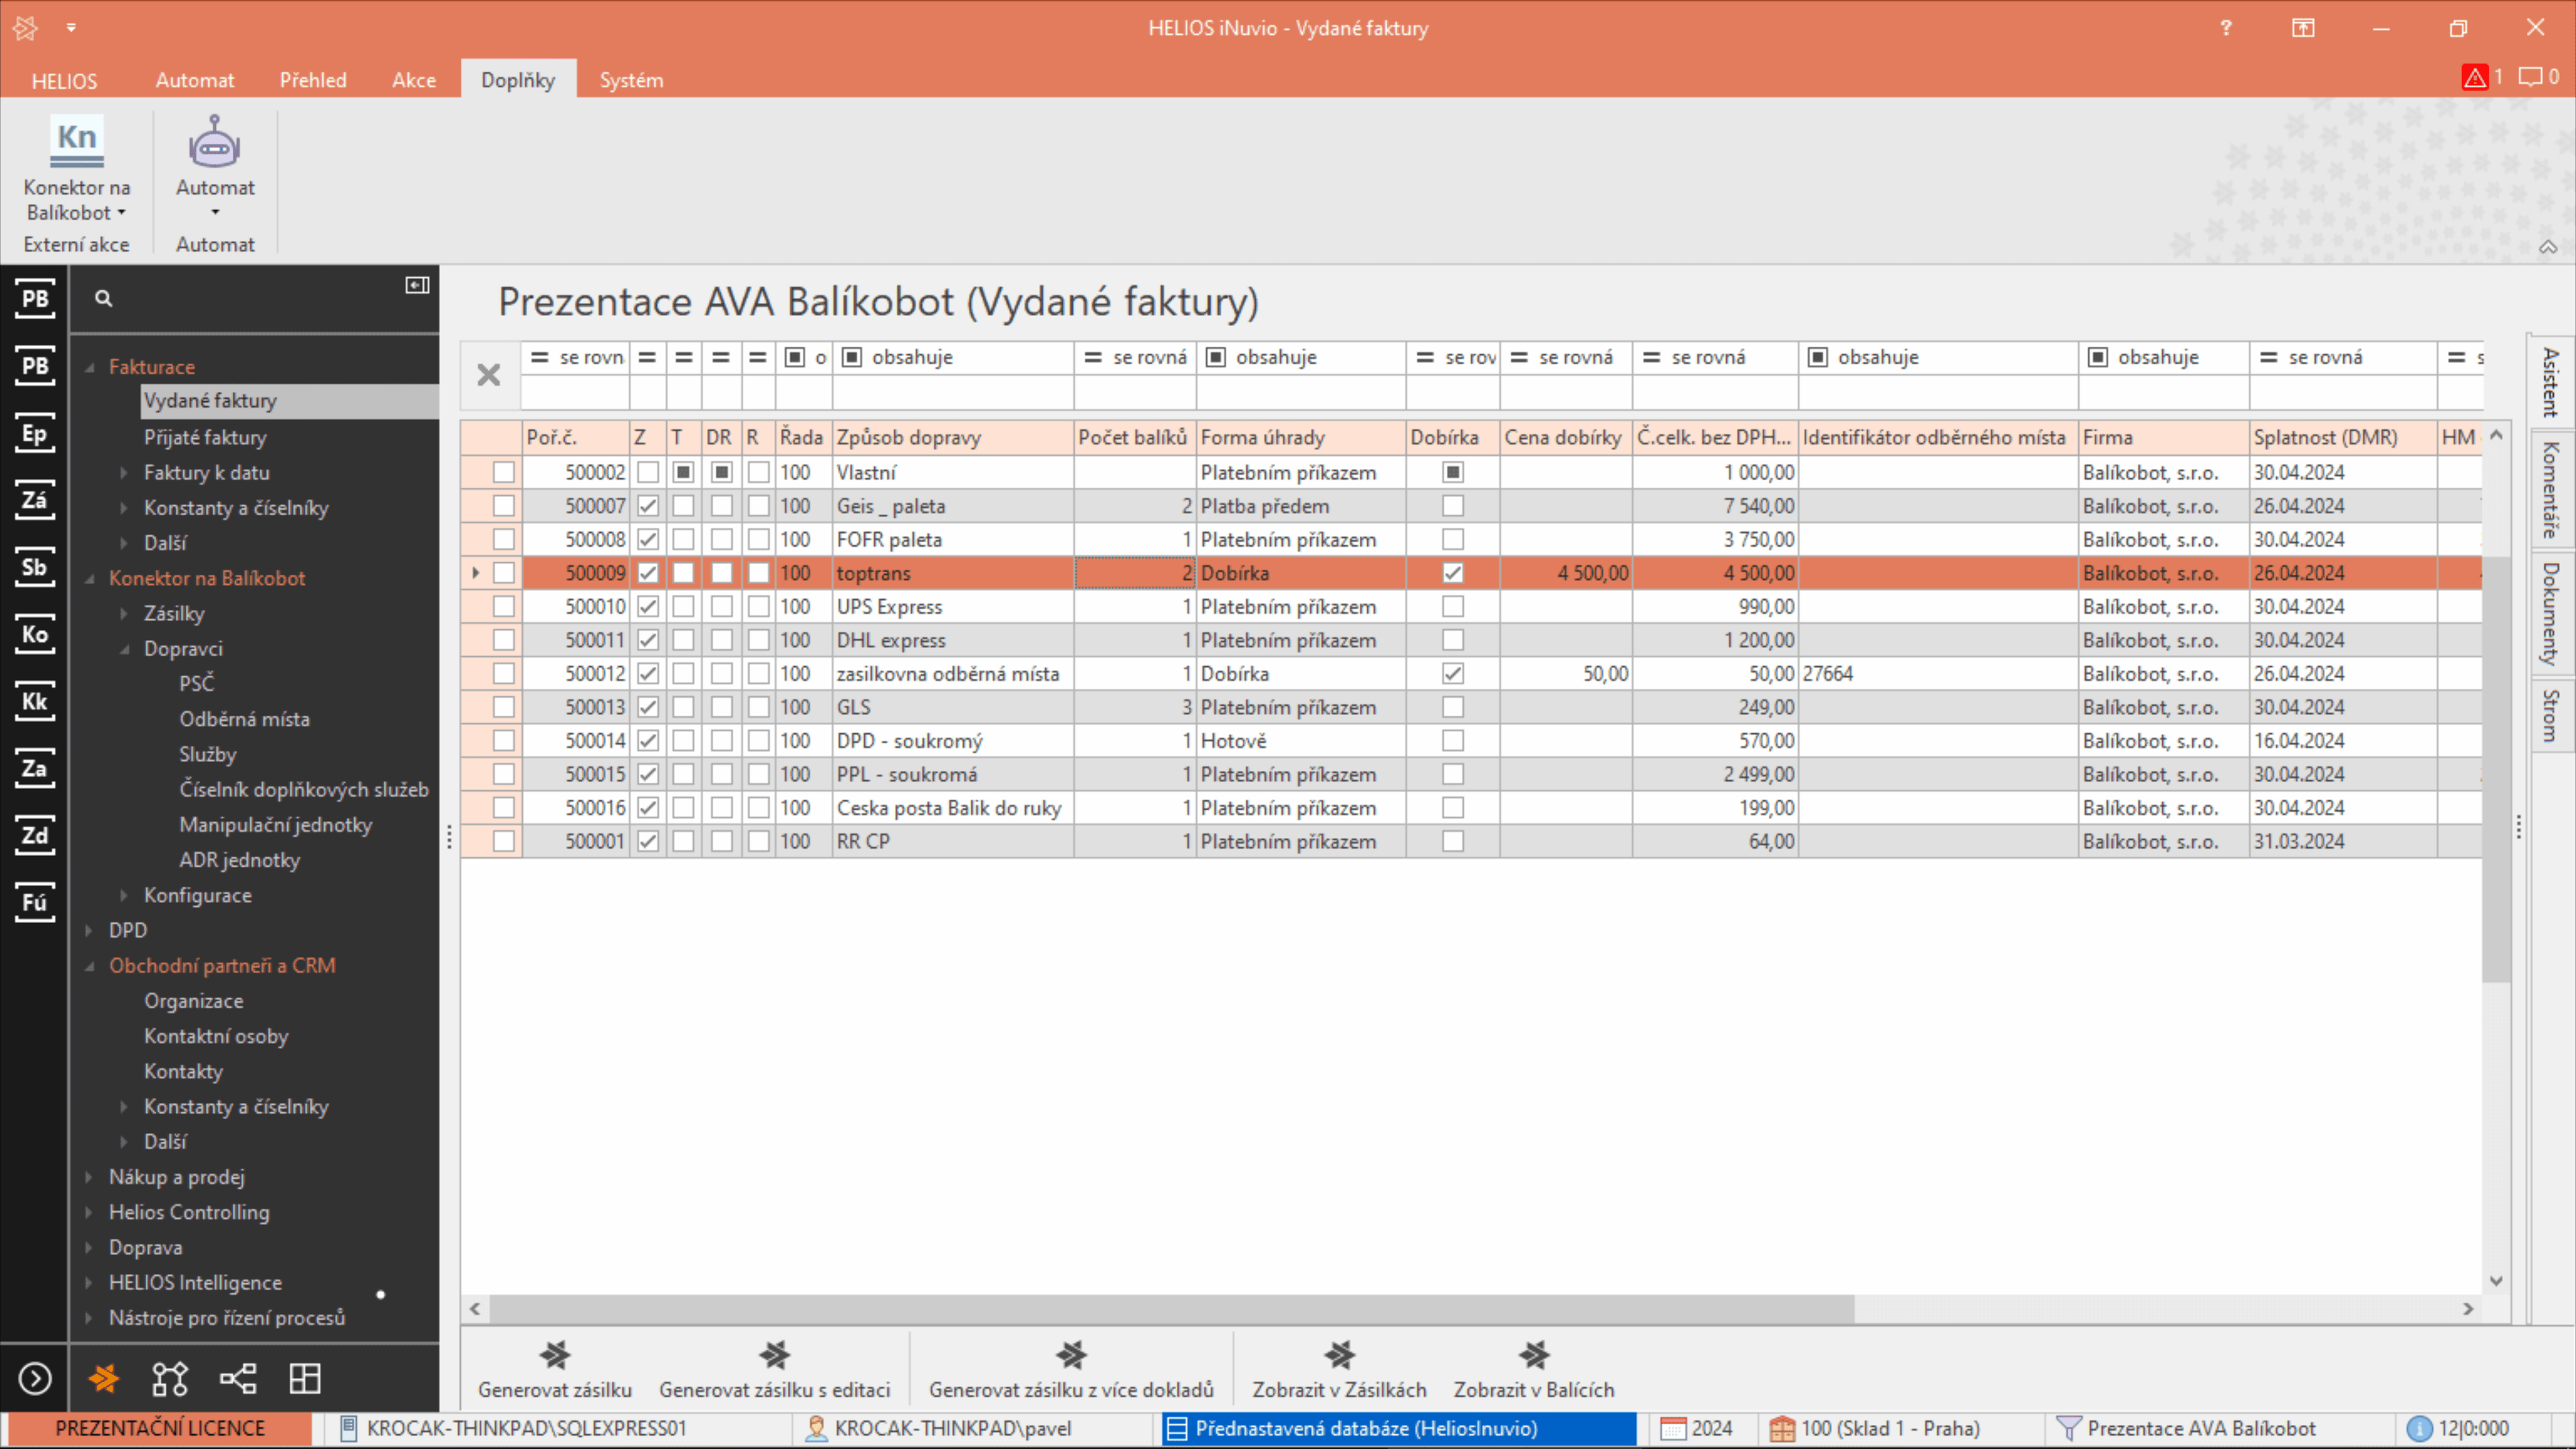Open the HELIOS ribbon tab

point(64,80)
